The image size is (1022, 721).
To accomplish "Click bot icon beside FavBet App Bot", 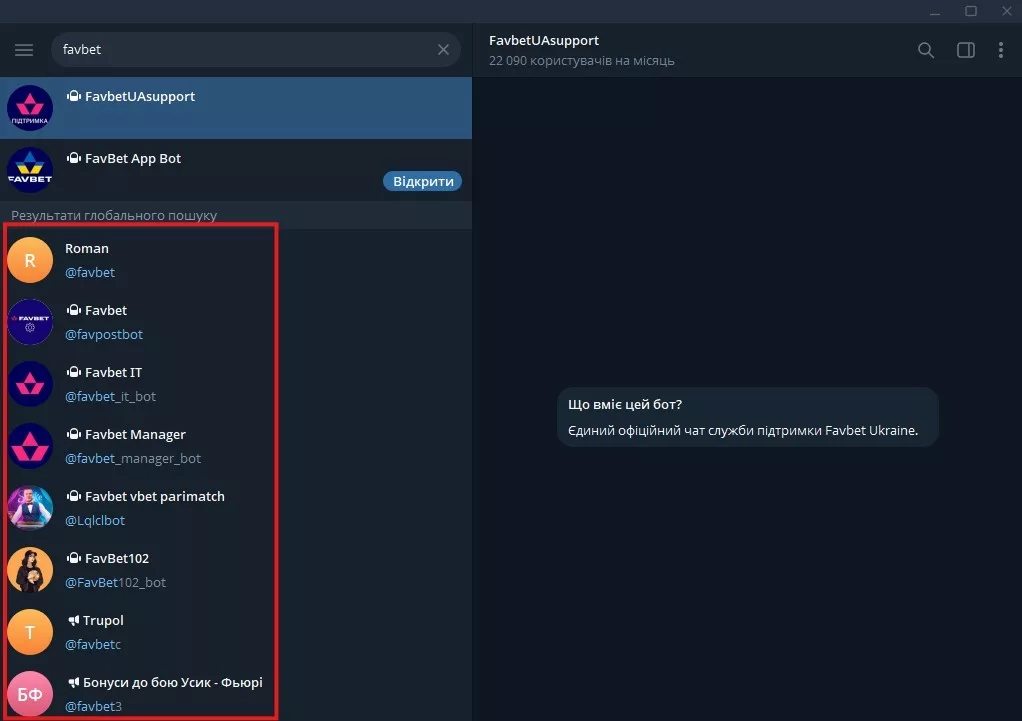I will (x=74, y=158).
